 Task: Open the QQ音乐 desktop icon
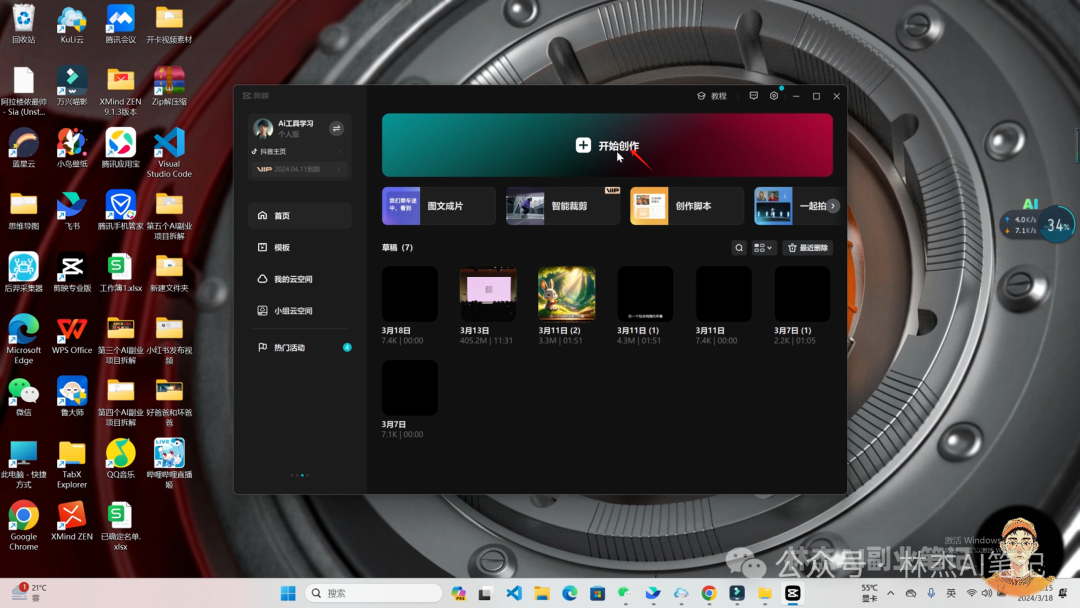point(121,459)
